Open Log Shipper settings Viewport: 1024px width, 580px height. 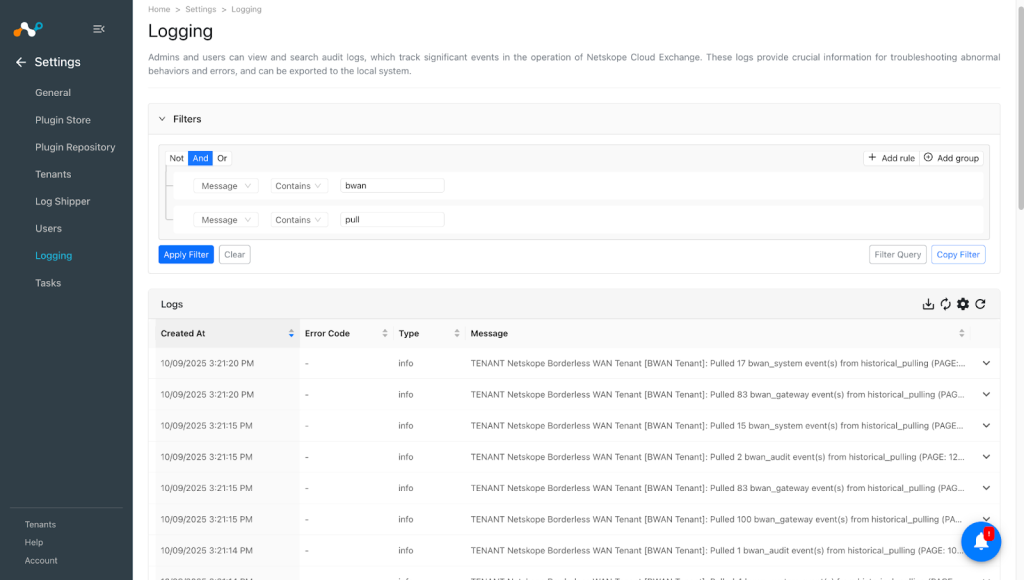point(63,201)
